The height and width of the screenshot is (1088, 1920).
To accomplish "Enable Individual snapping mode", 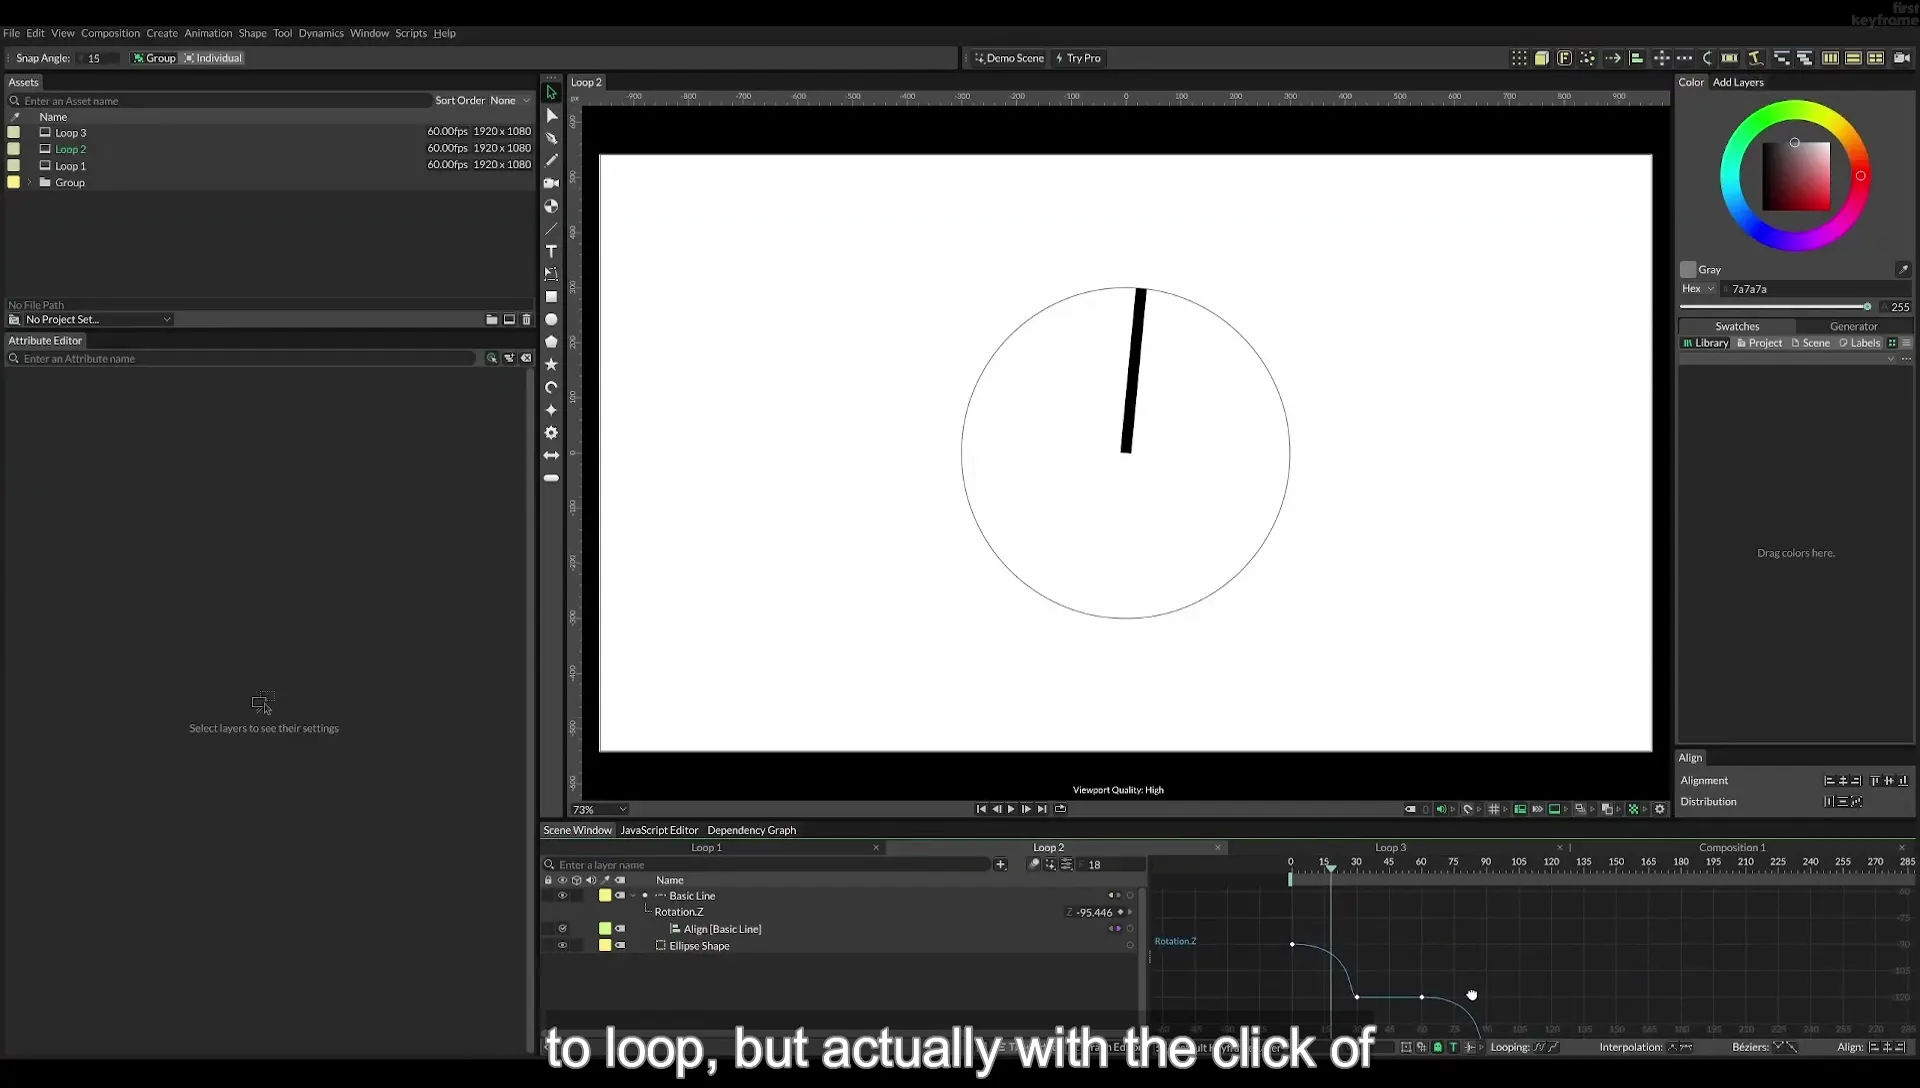I will point(213,58).
